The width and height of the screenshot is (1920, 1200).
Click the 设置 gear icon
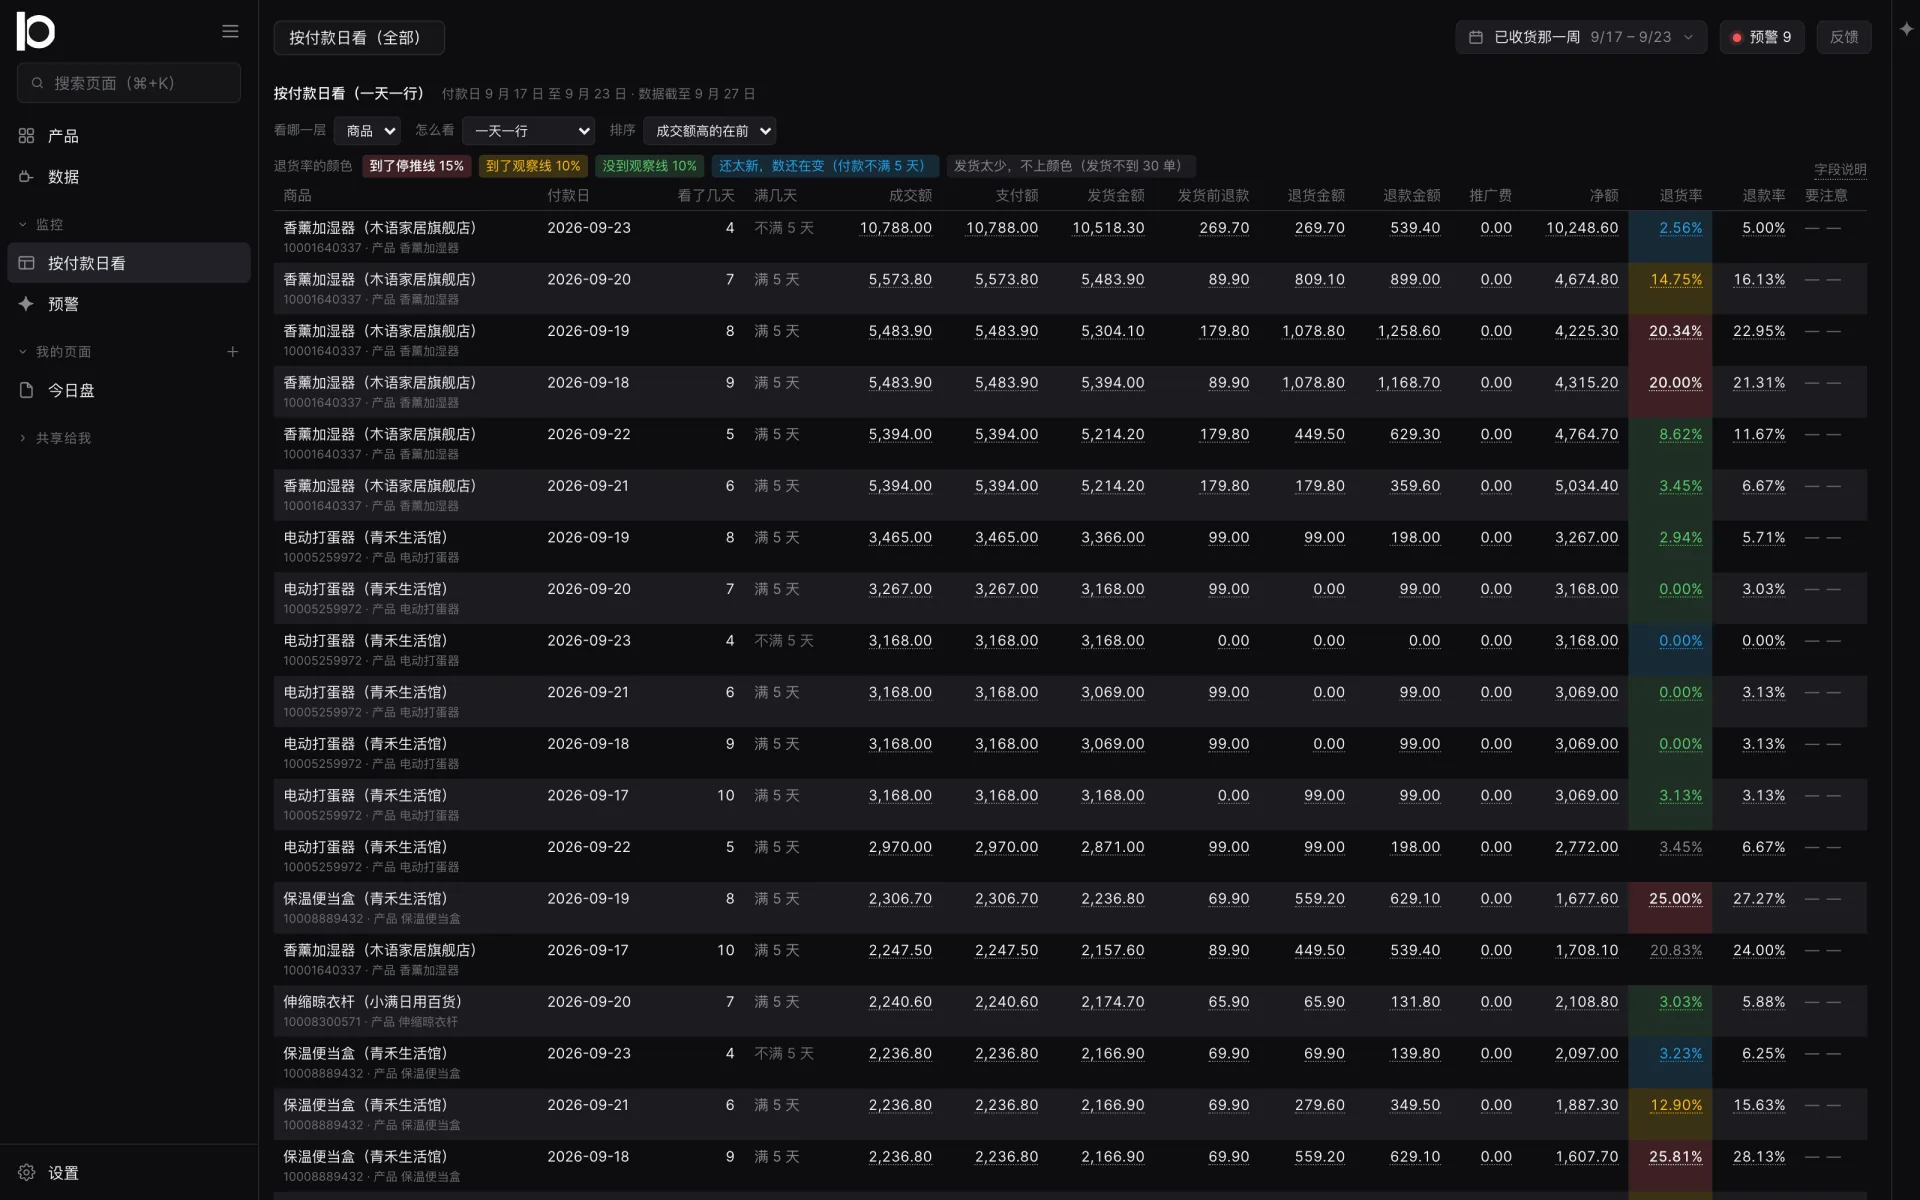[x=27, y=1172]
